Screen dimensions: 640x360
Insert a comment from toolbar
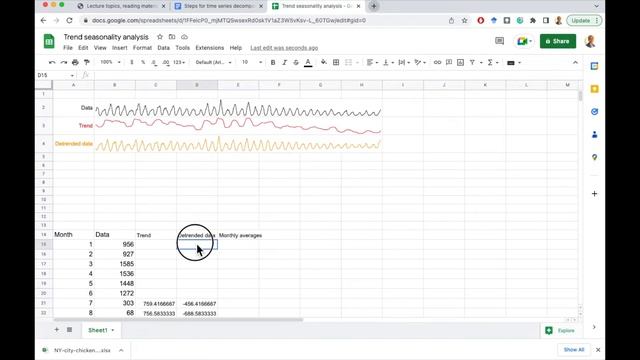point(449,62)
